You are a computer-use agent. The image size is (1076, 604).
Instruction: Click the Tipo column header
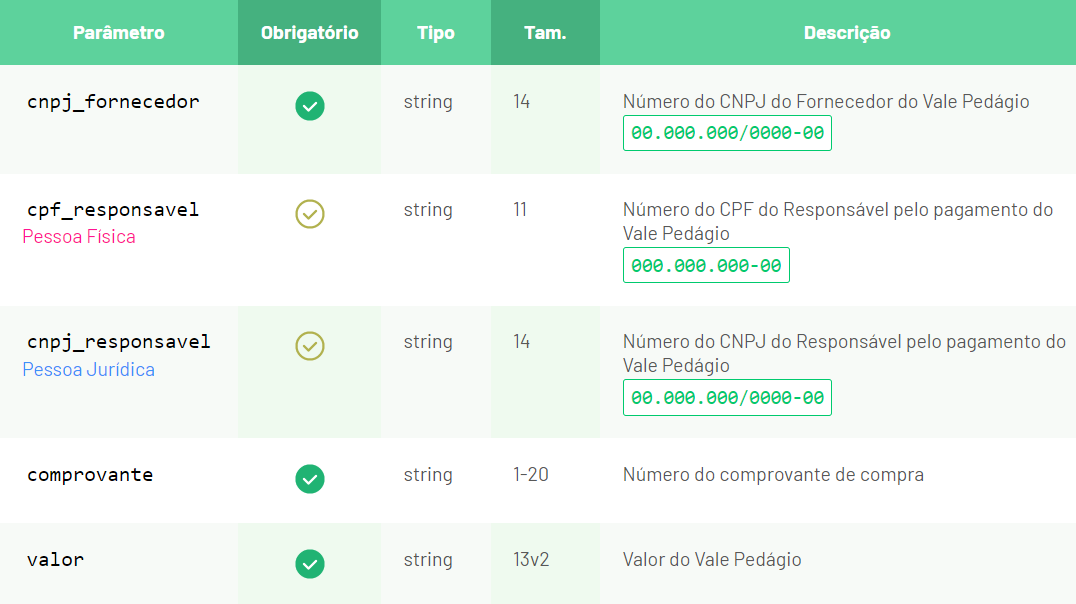pos(436,32)
